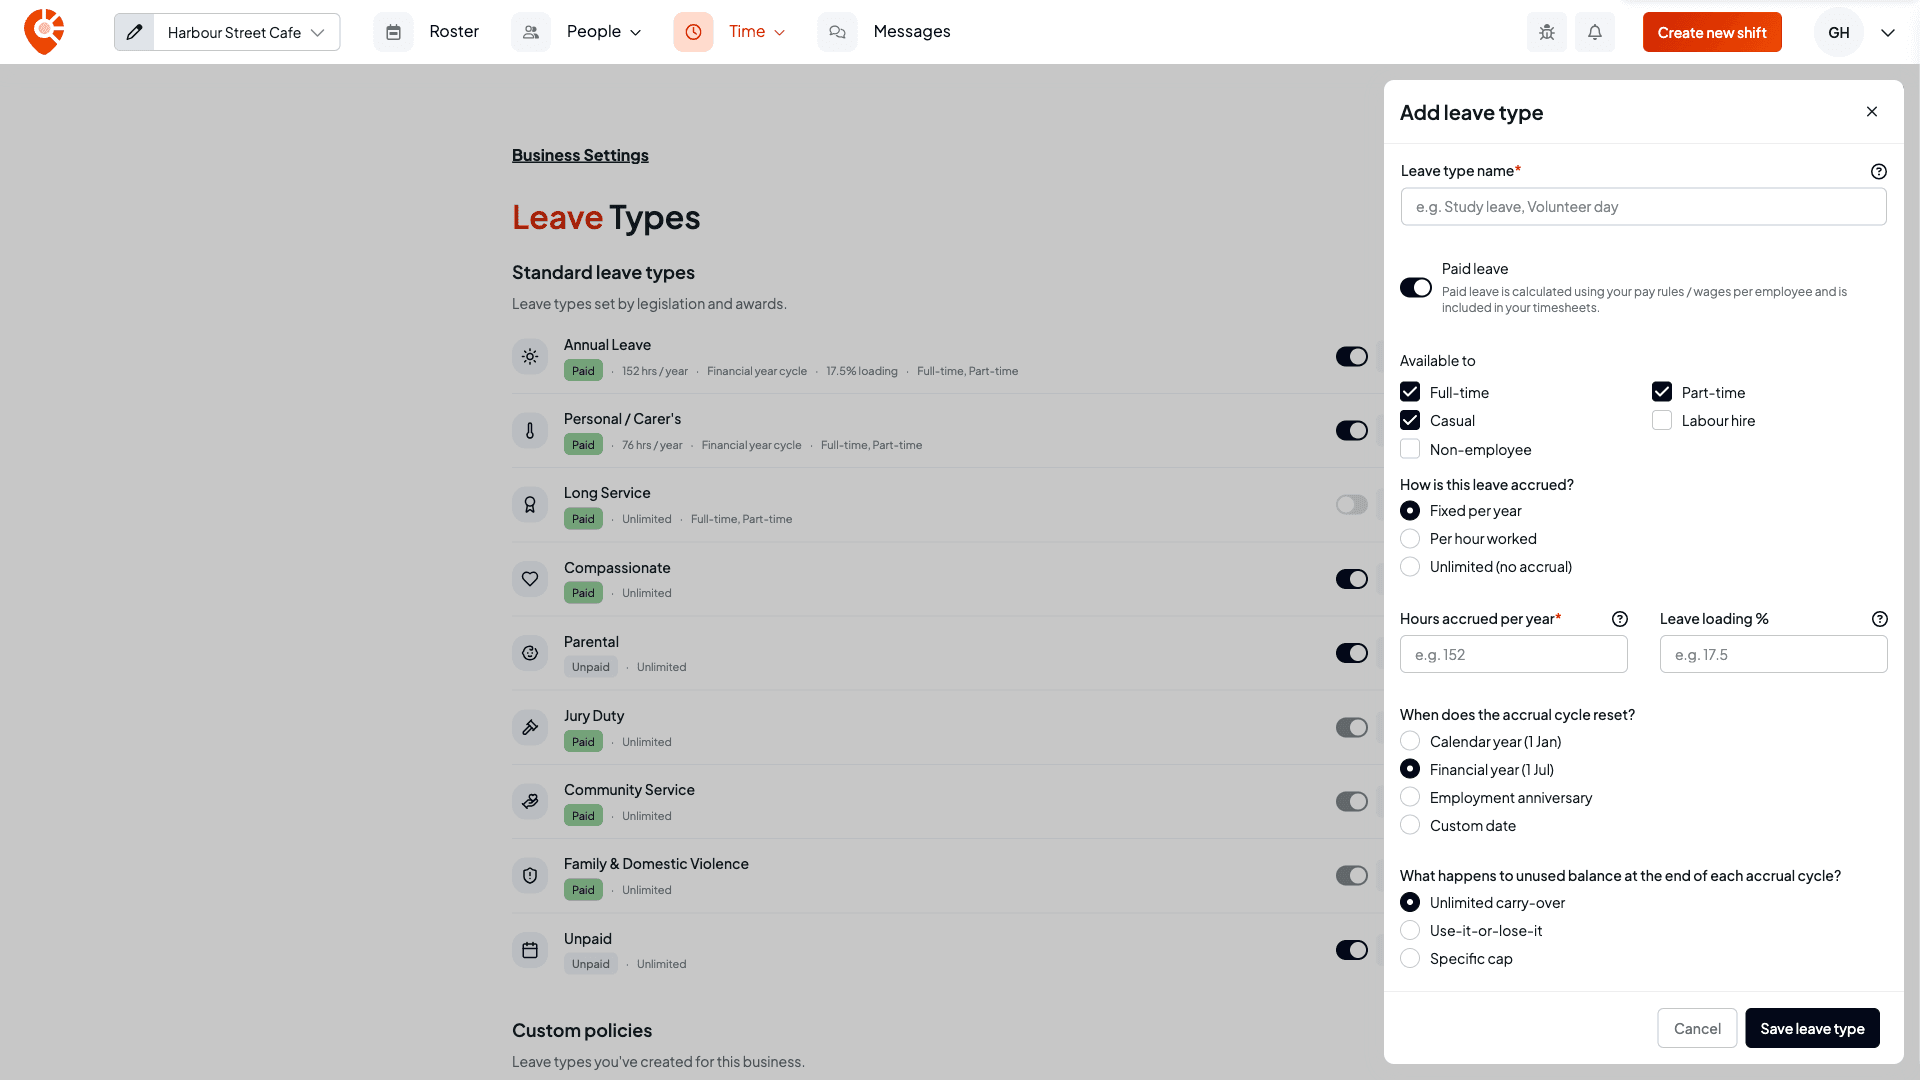Click the Compassionate heart icon
The width and height of the screenshot is (1920, 1080).
[530, 579]
